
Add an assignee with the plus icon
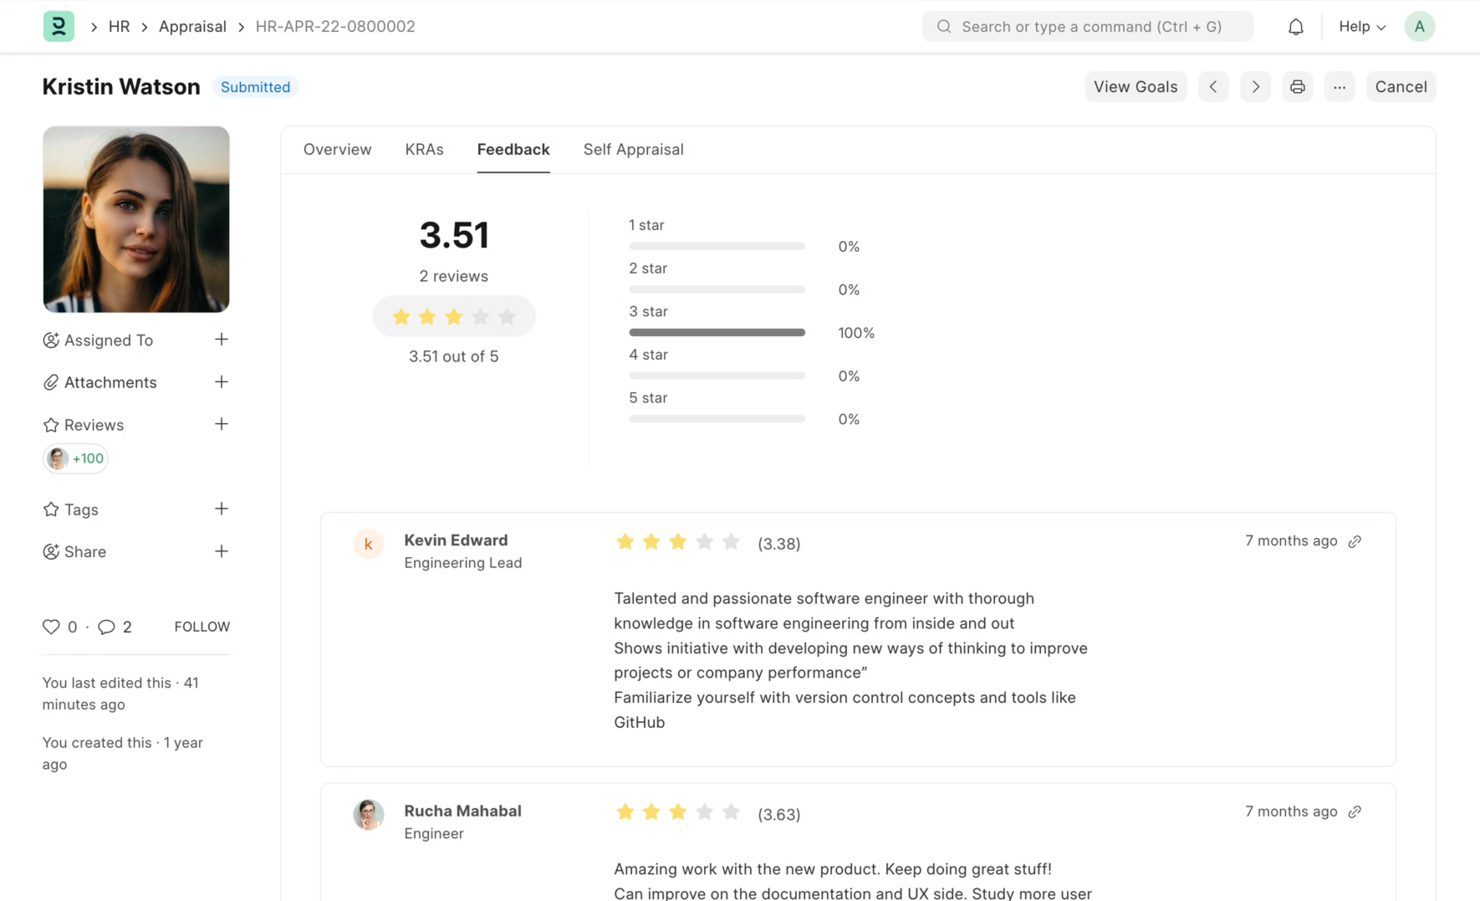[221, 340]
